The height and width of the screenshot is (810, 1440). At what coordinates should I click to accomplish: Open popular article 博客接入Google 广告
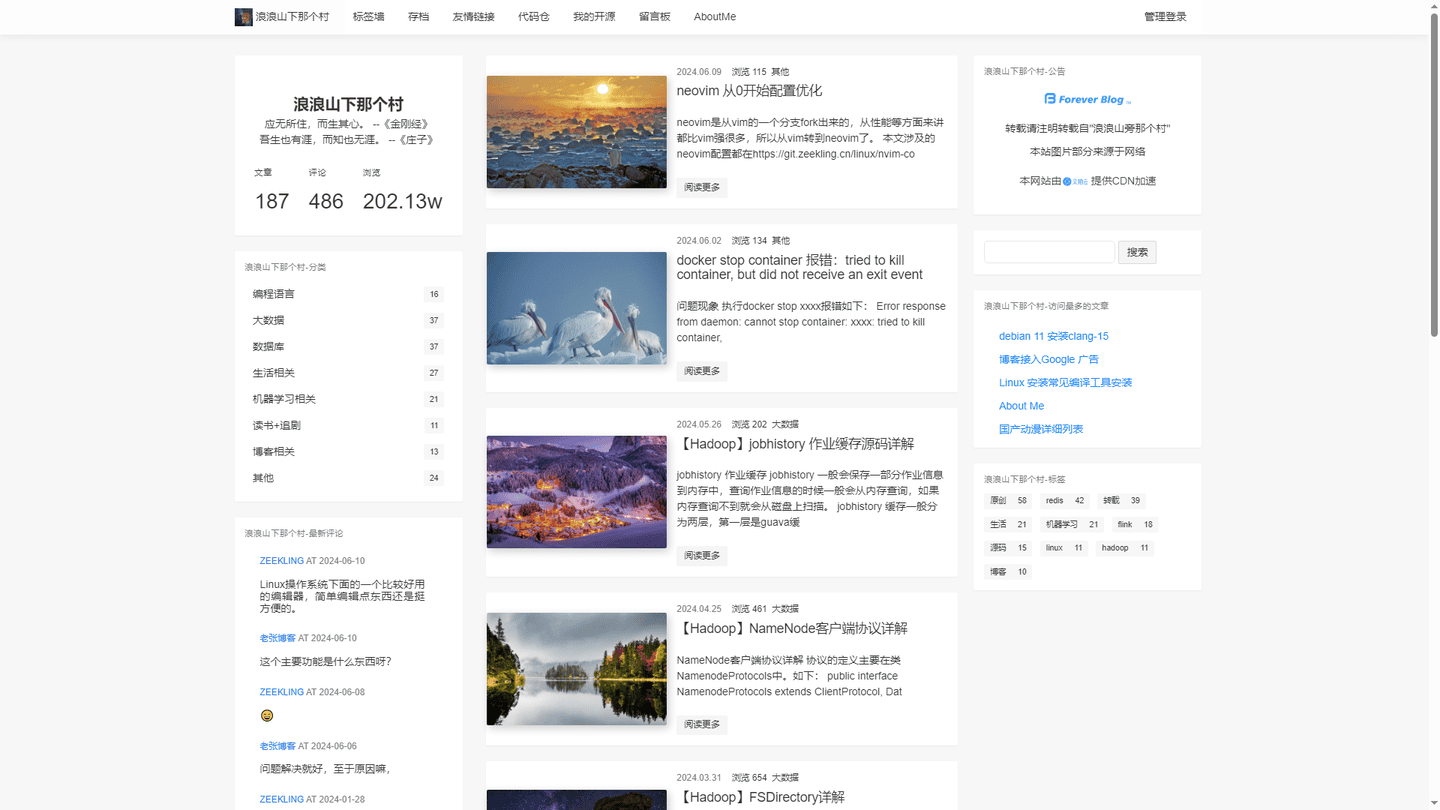click(x=1049, y=359)
